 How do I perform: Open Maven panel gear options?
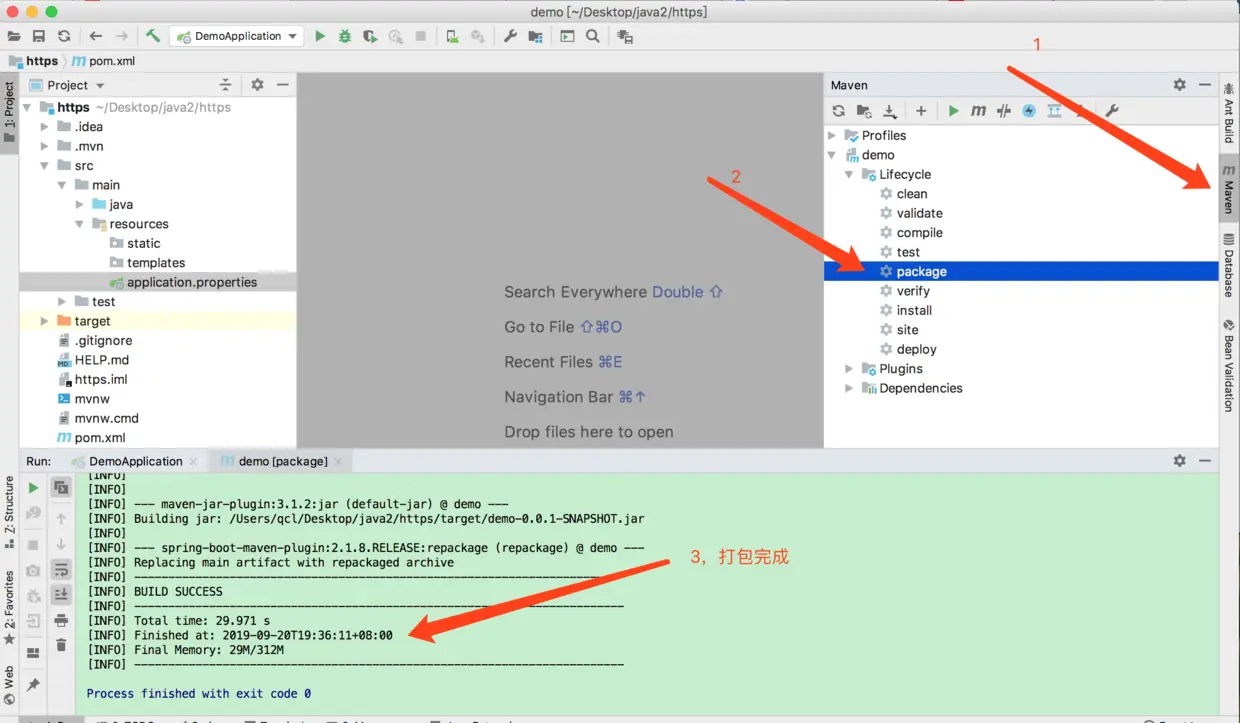(x=1180, y=85)
